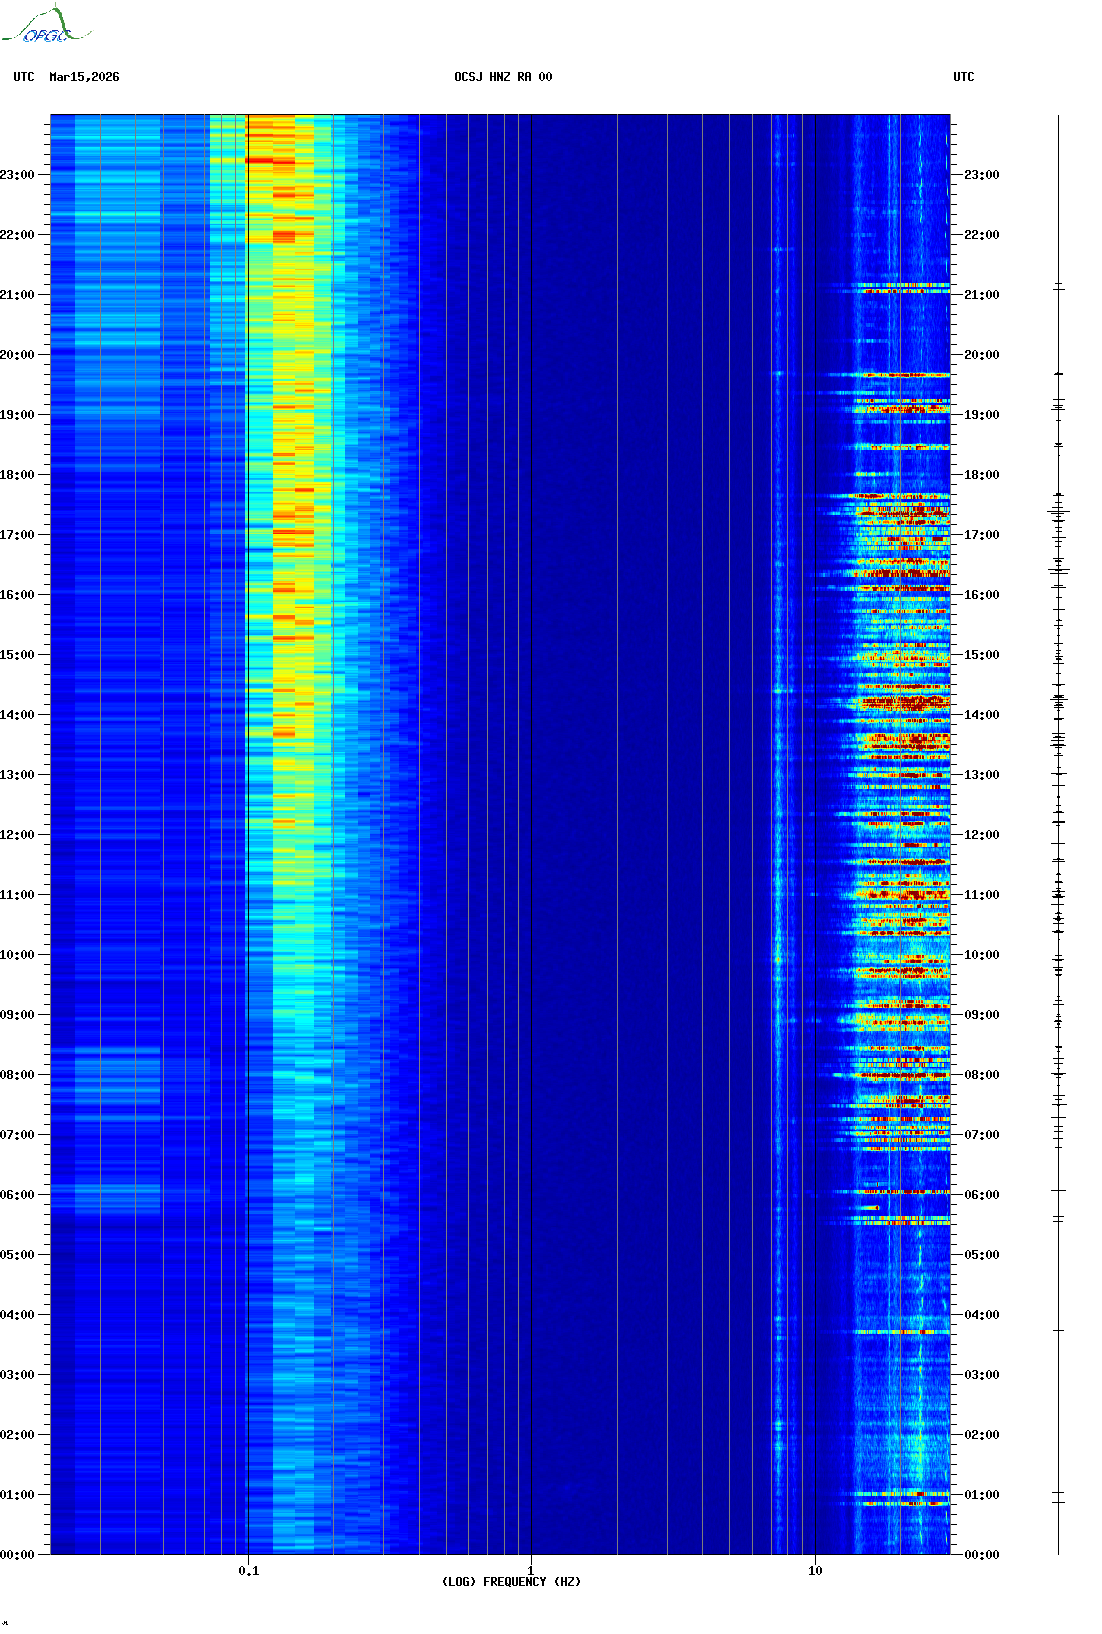Click the 1 Hz frequency axis label
This screenshot has width=1102, height=1634.
pyautogui.click(x=530, y=1570)
